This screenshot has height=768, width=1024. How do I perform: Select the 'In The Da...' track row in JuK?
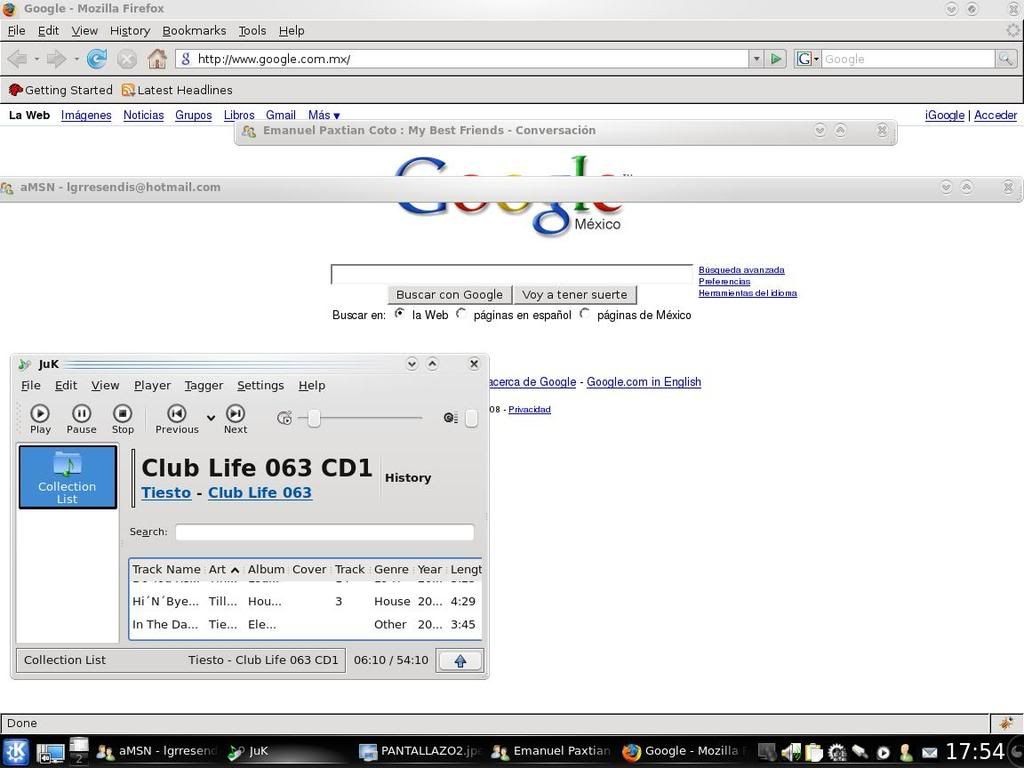(x=305, y=625)
